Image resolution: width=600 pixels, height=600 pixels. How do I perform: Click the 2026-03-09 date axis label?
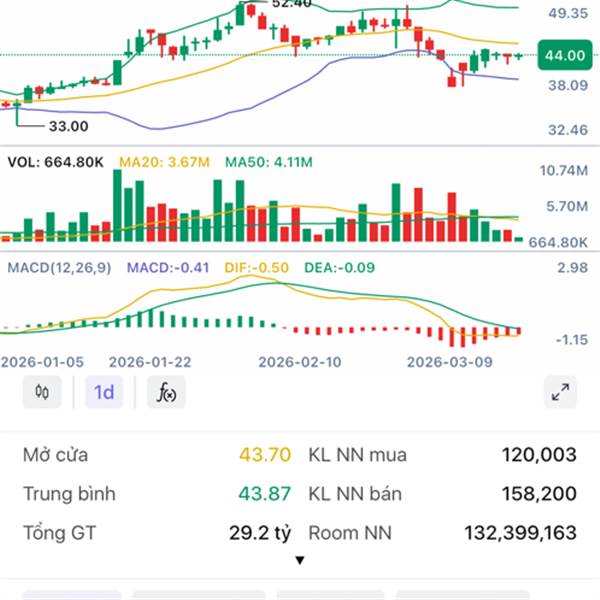click(450, 362)
